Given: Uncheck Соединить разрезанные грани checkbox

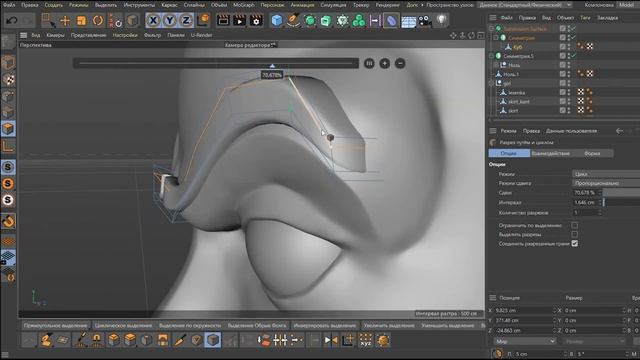Looking at the screenshot, I should (x=575, y=243).
